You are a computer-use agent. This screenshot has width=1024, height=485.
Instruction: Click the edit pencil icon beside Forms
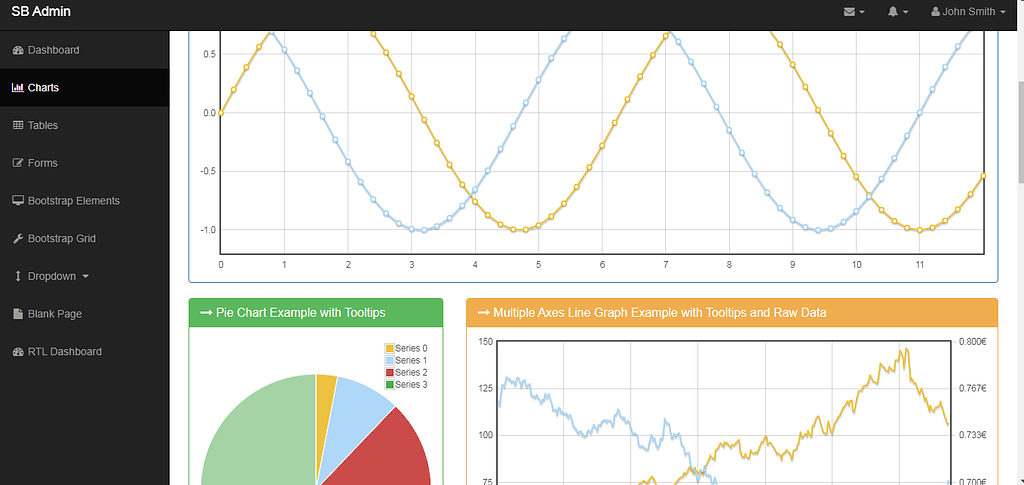[18, 163]
